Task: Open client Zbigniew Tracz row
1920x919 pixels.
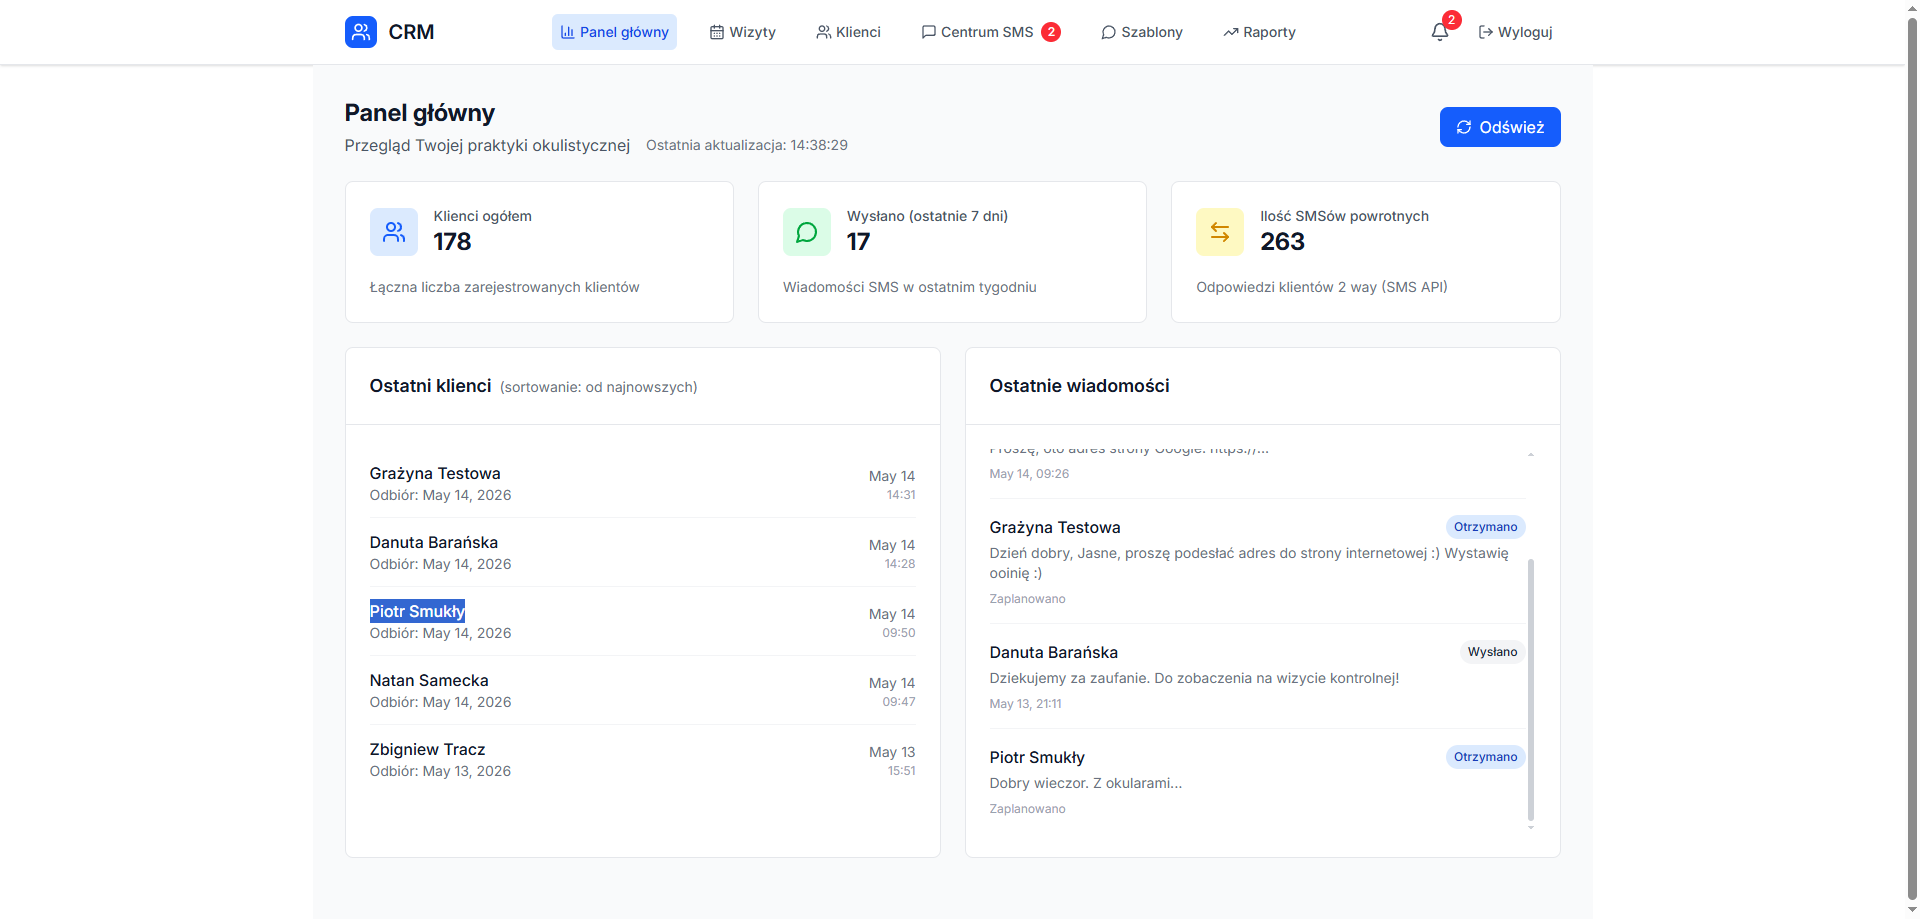Action: pyautogui.click(x=642, y=760)
